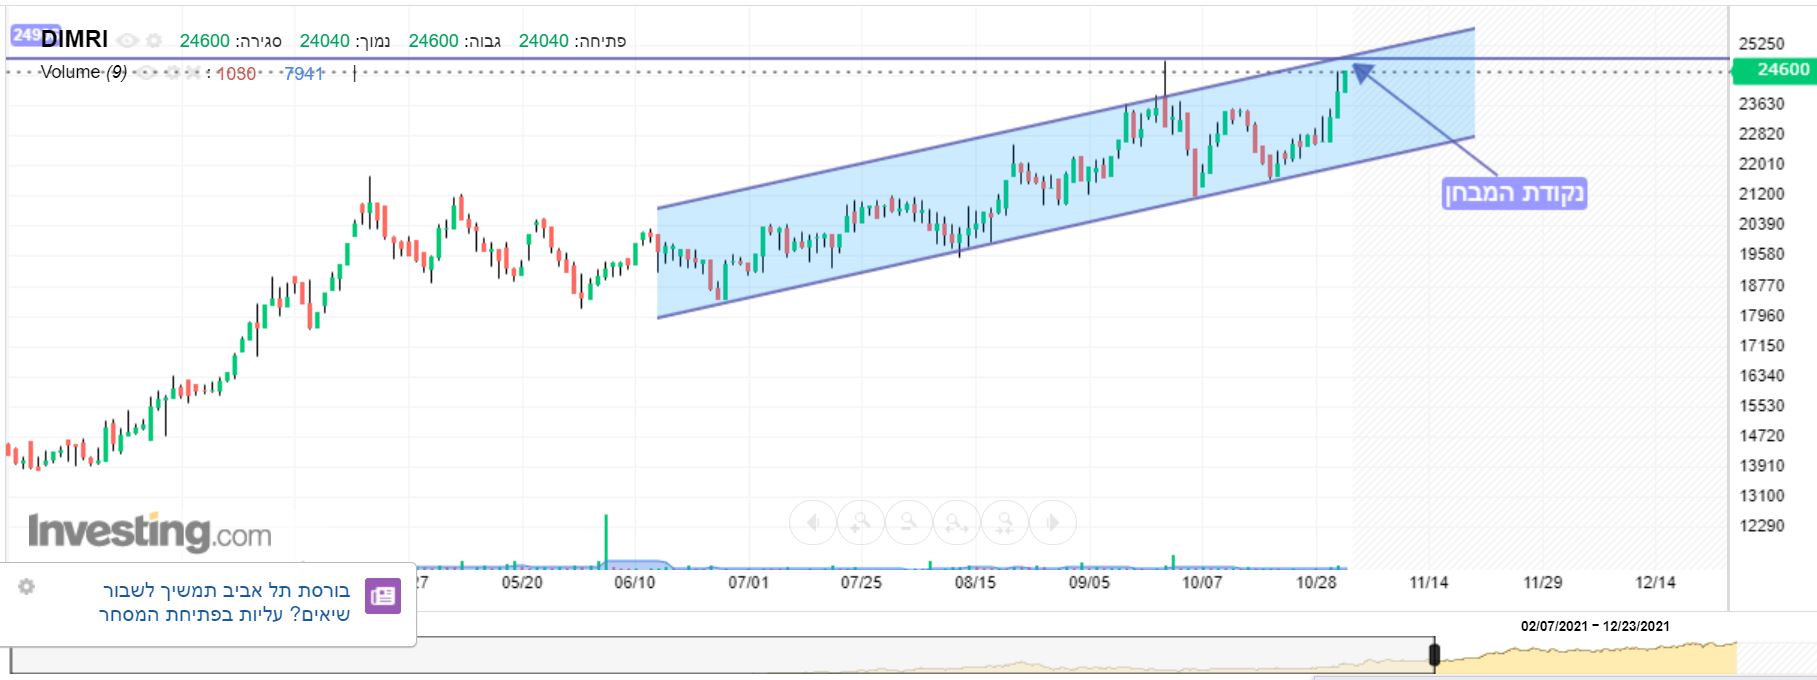Click the Investing.com logo
The width and height of the screenshot is (1817, 680).
pos(150,531)
